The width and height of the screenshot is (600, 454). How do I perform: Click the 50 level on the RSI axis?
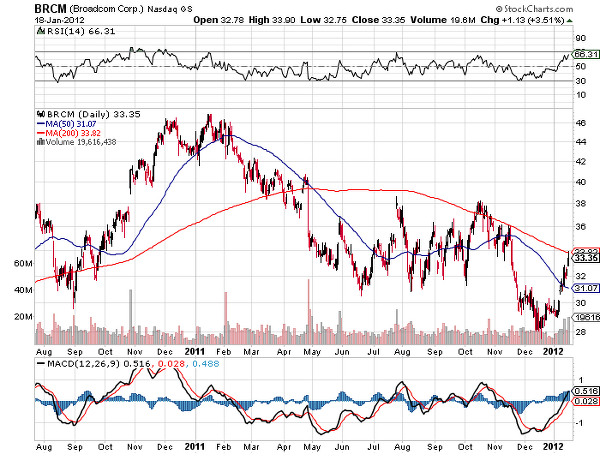point(580,66)
